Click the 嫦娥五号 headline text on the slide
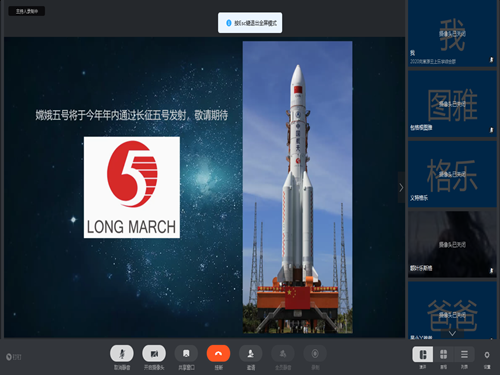500x375 pixels. tap(132, 115)
